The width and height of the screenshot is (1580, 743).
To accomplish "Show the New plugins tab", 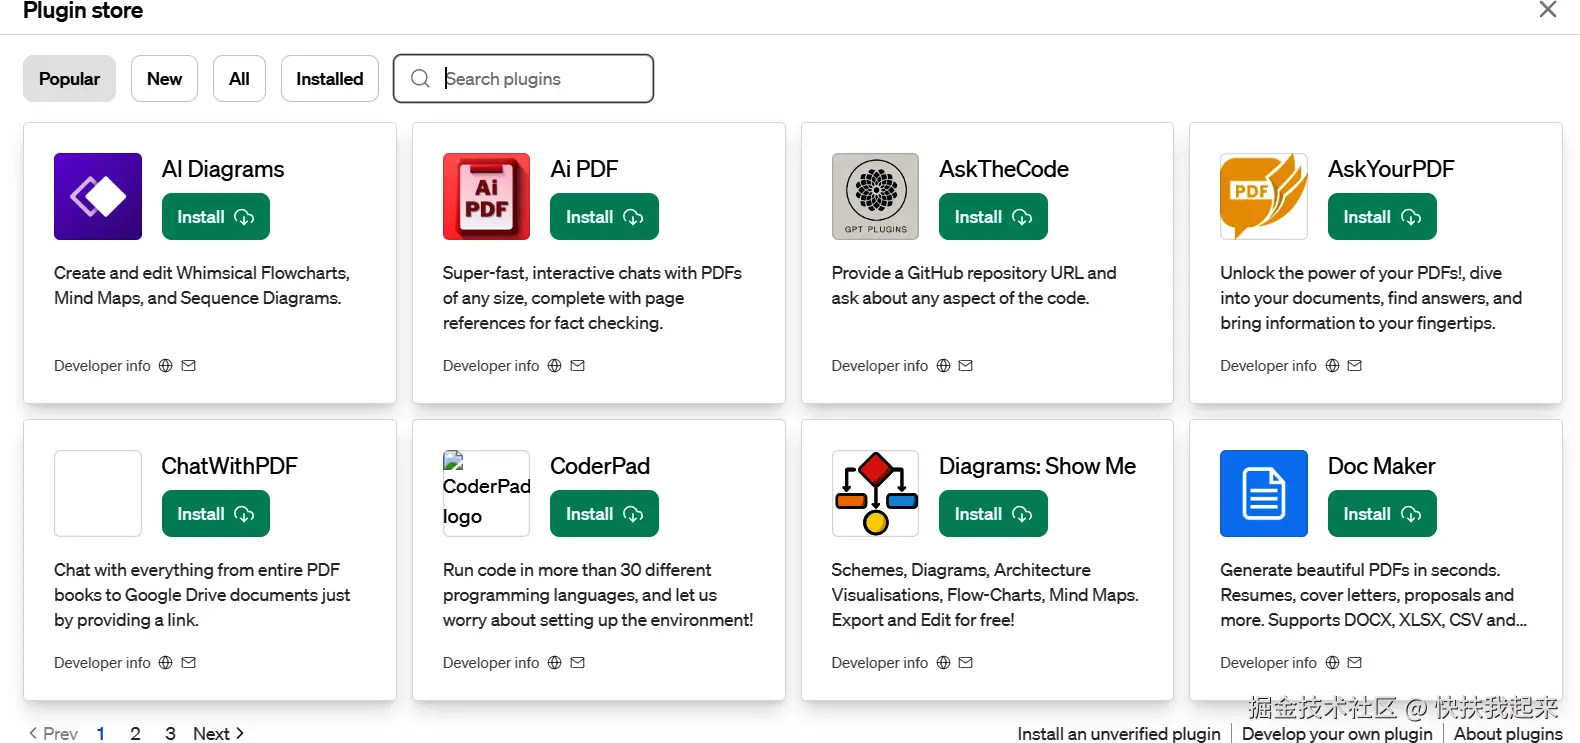I will click(x=164, y=79).
